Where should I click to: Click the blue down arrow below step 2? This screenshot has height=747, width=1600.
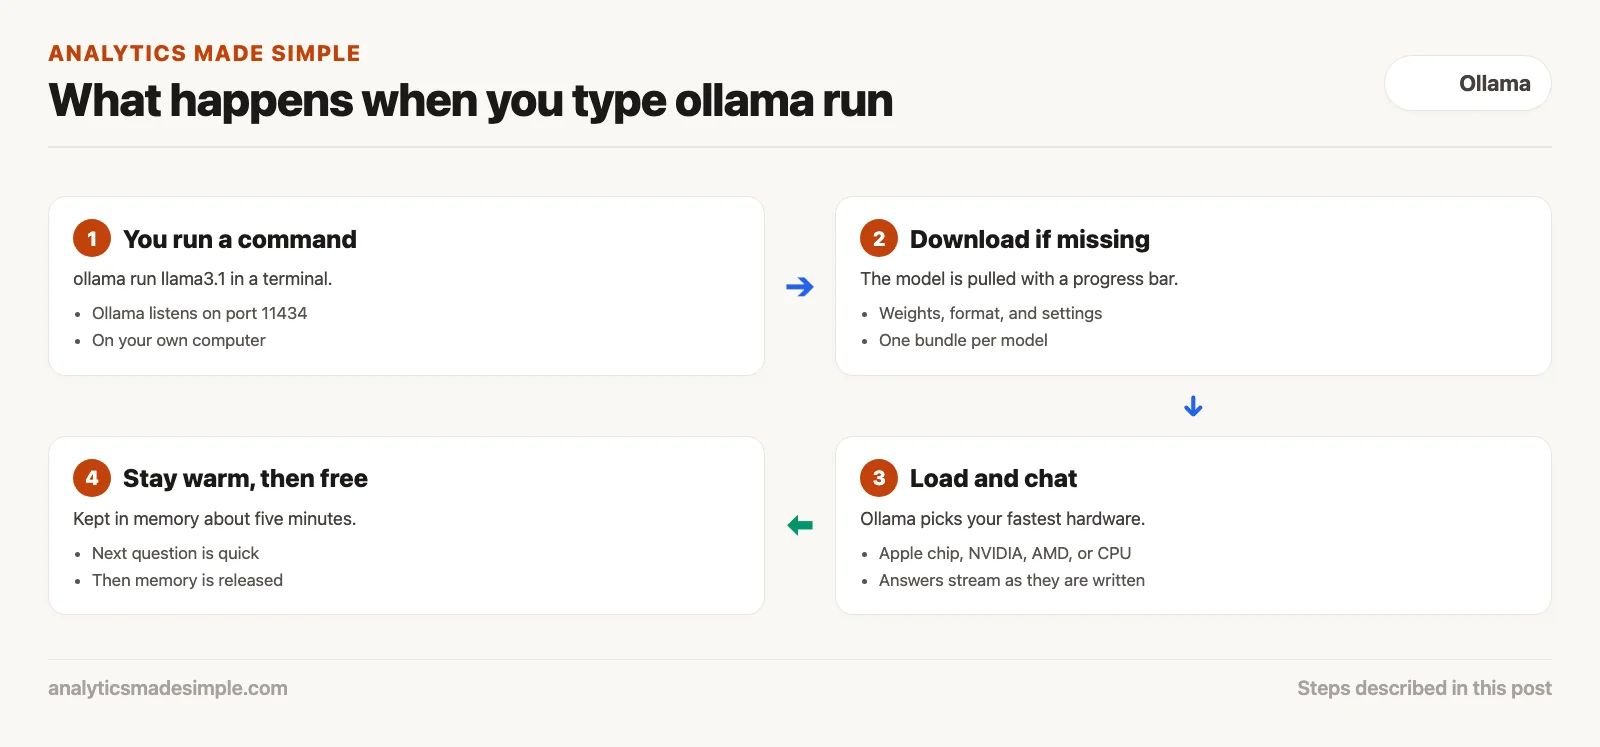click(1193, 406)
